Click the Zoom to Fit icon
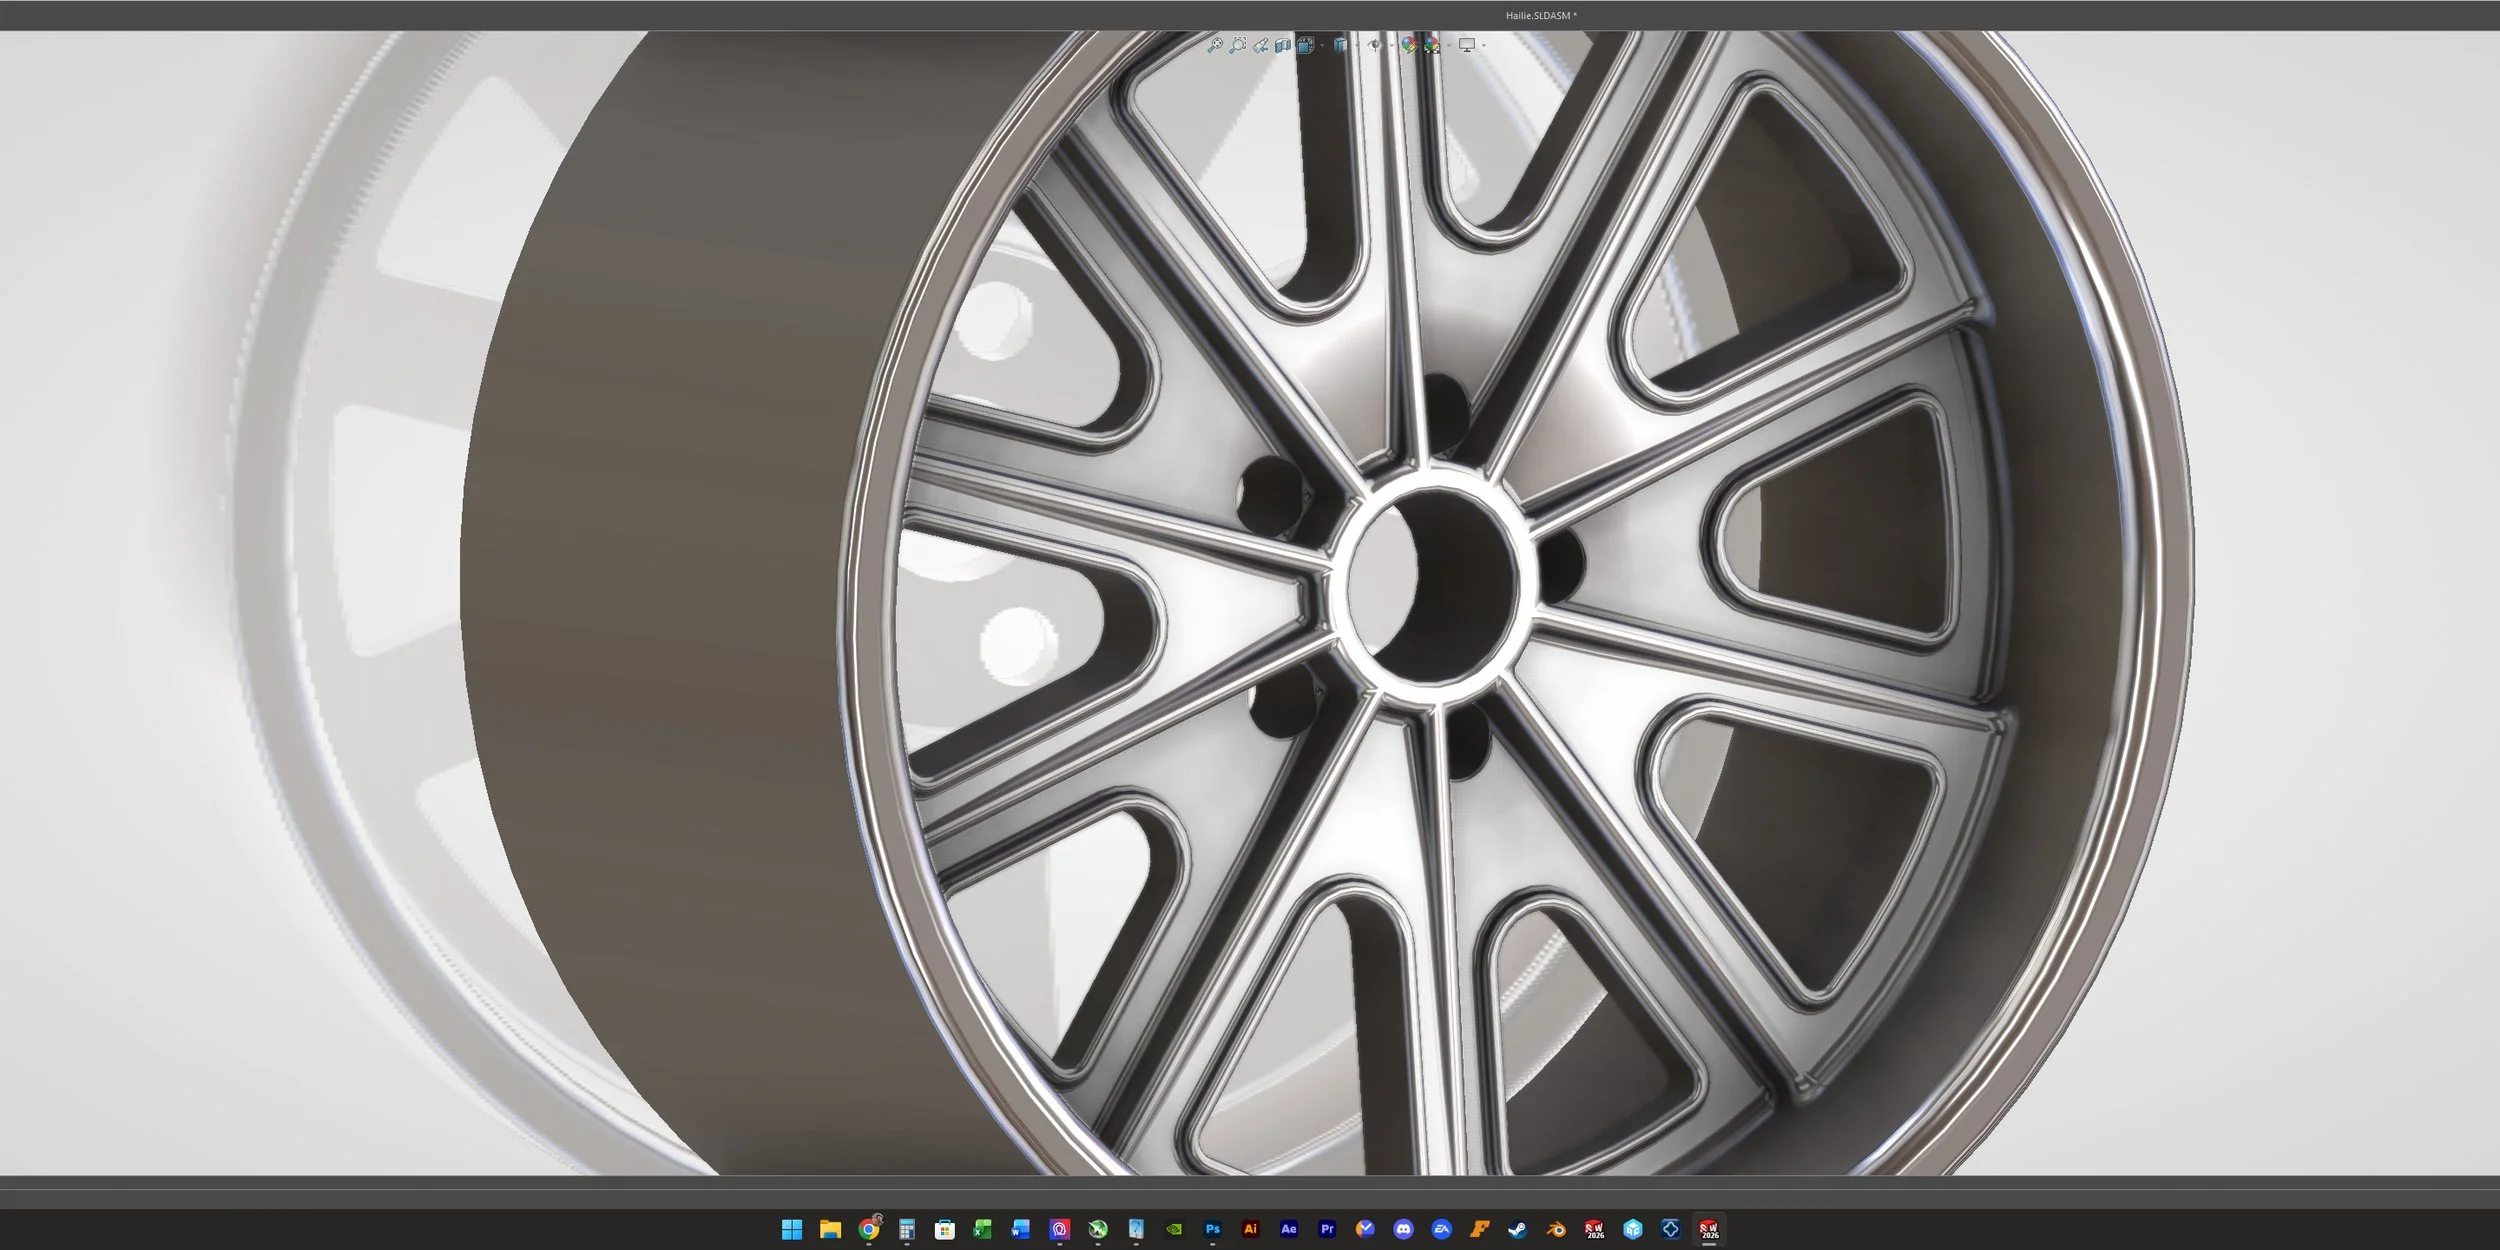Image resolution: width=2500 pixels, height=1250 pixels. pyautogui.click(x=1215, y=45)
